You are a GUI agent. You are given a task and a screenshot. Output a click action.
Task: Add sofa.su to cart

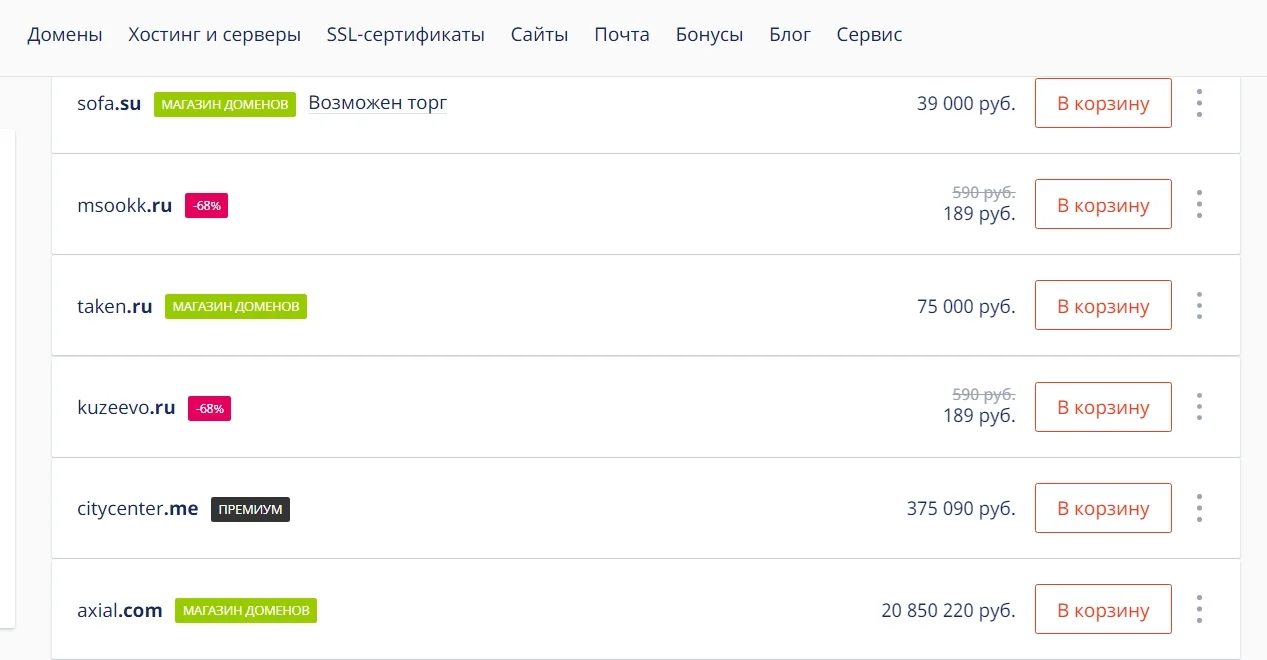[1102, 103]
